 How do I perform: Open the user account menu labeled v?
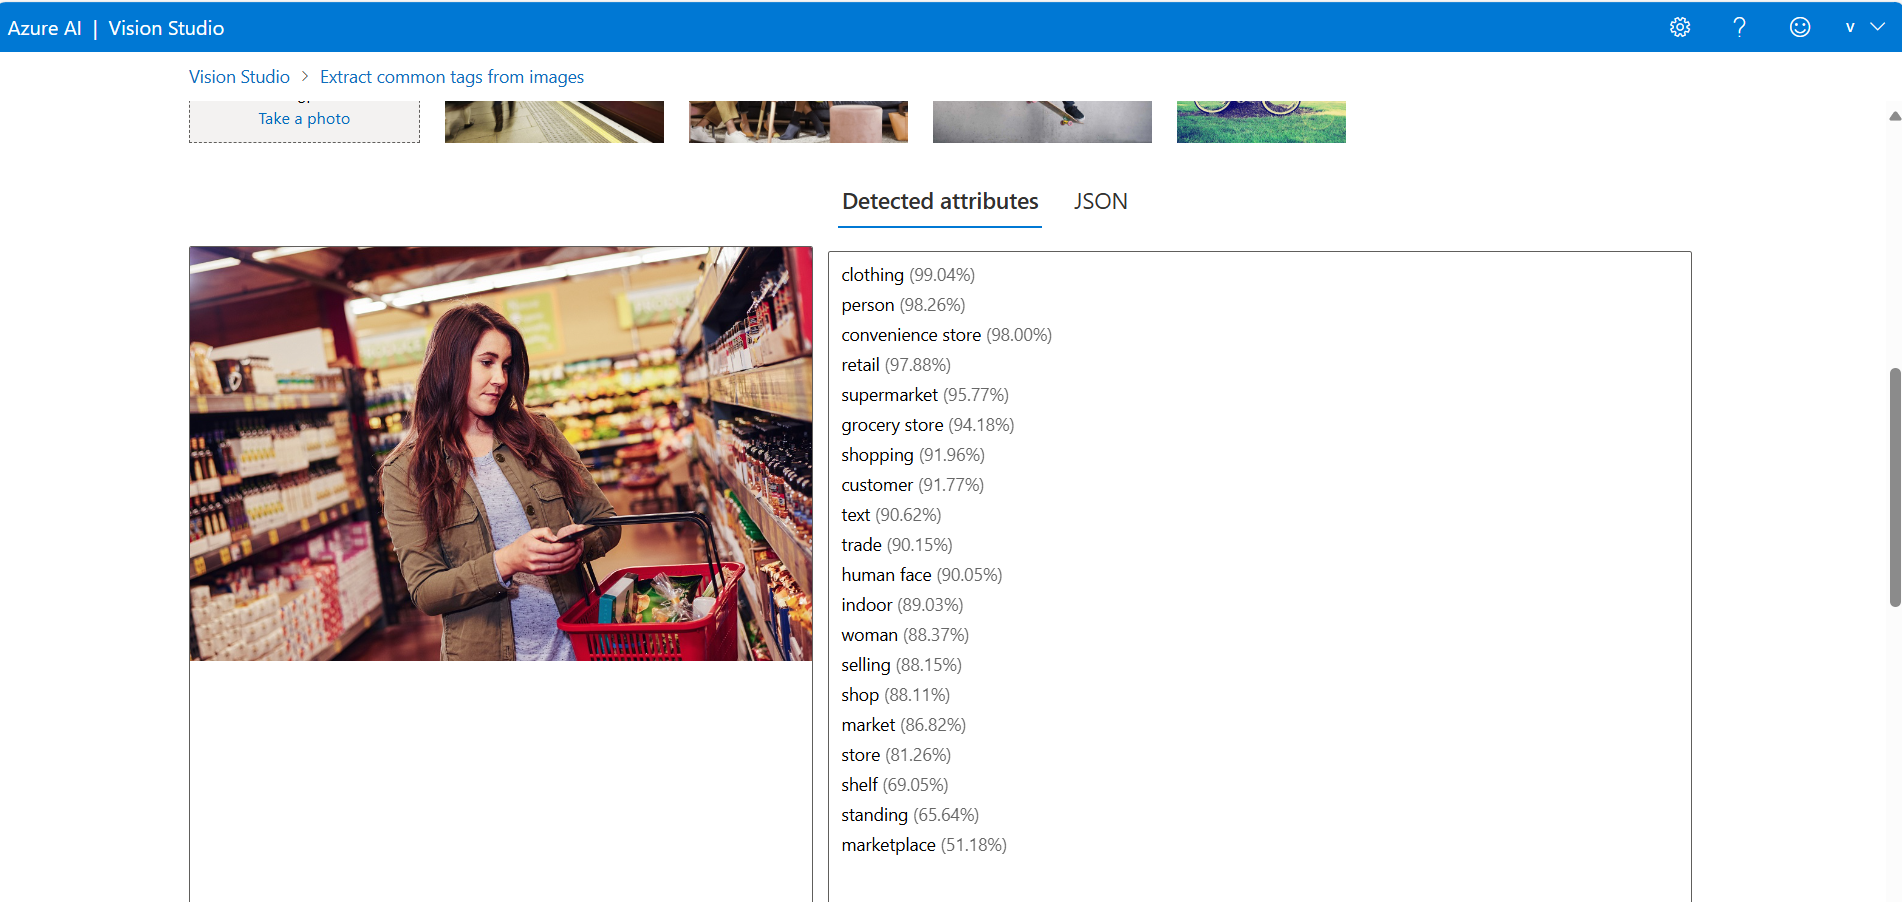1849,27
